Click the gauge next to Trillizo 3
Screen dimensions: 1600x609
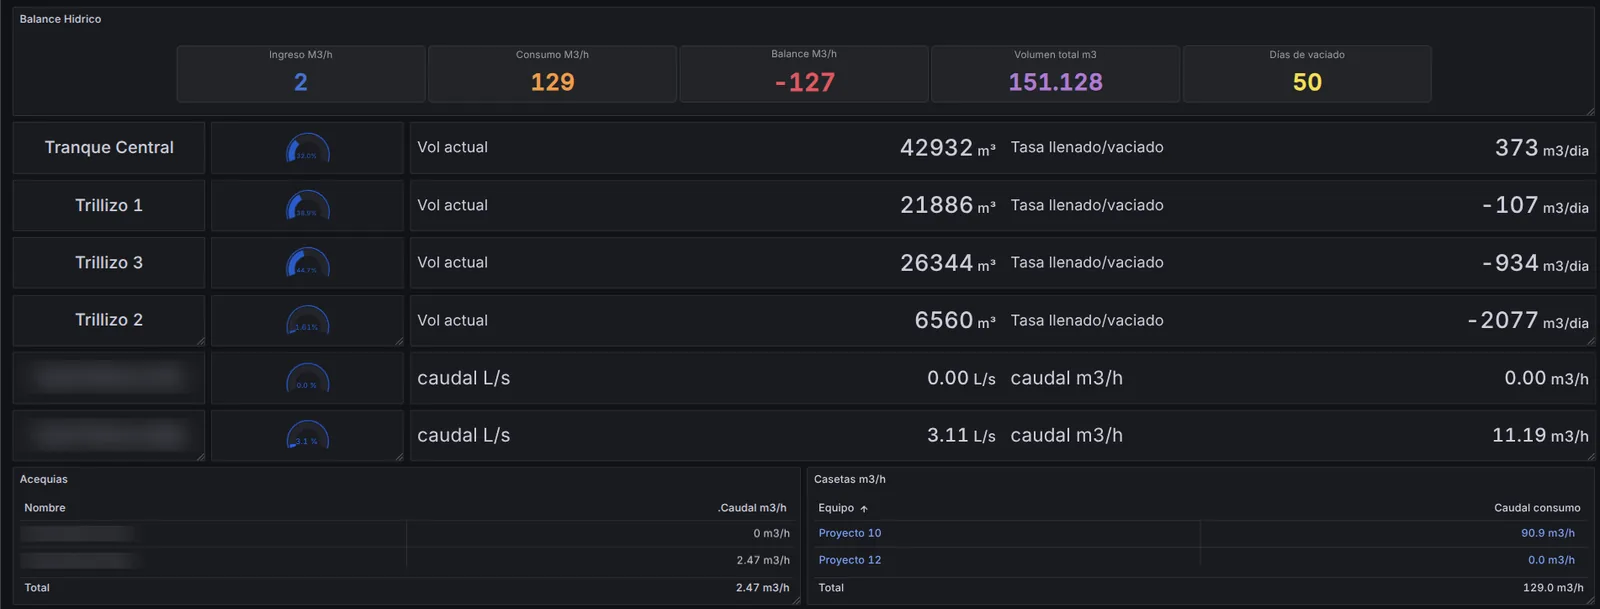pos(308,263)
